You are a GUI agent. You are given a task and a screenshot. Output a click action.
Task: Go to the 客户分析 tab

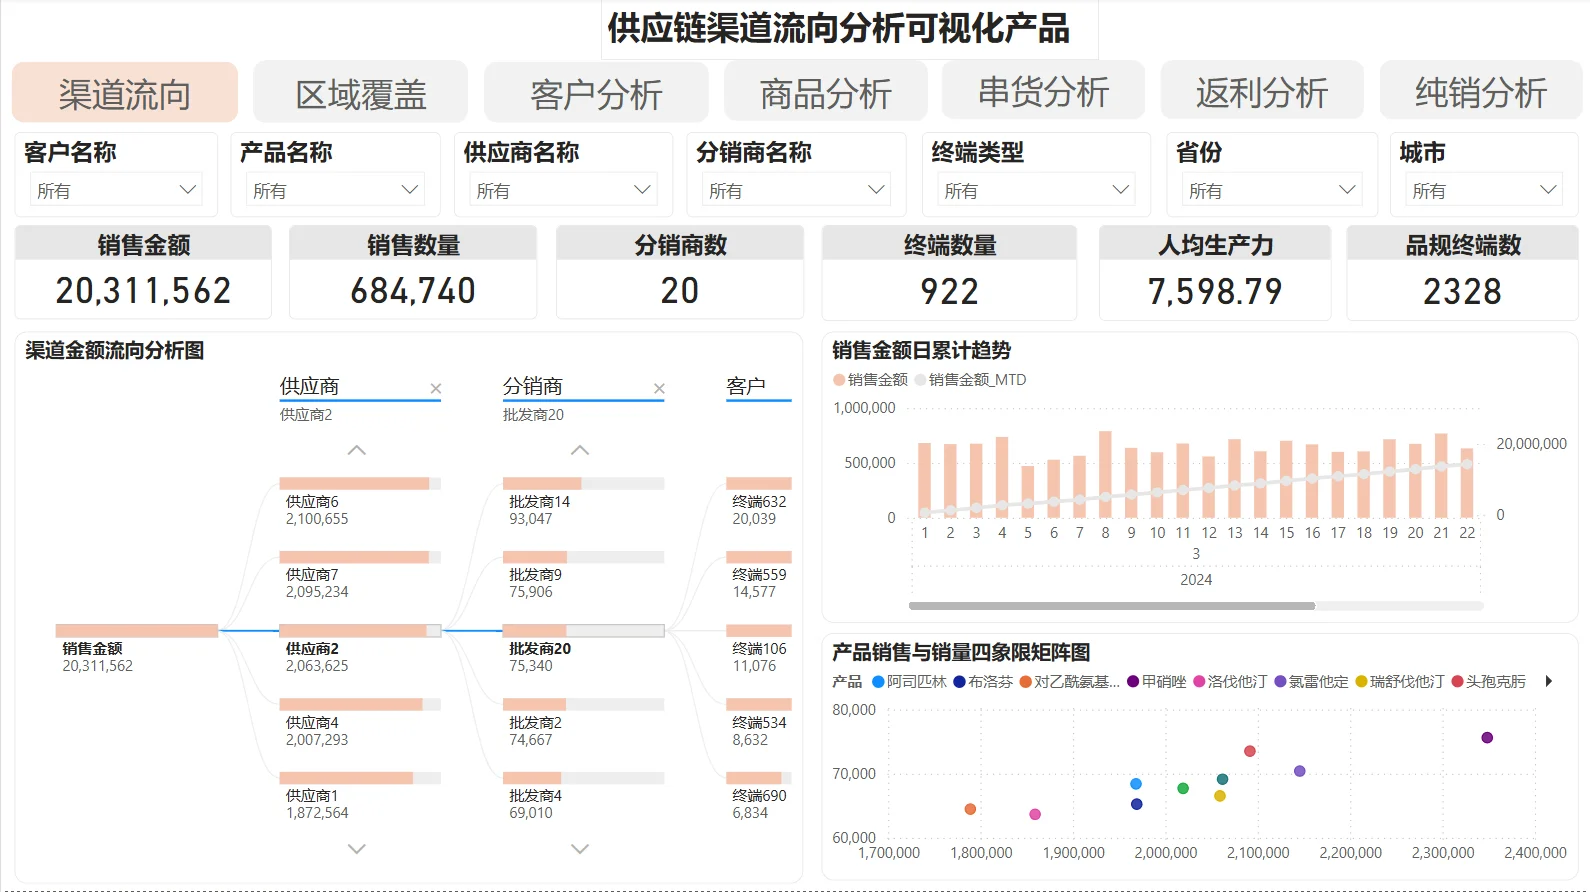click(596, 93)
